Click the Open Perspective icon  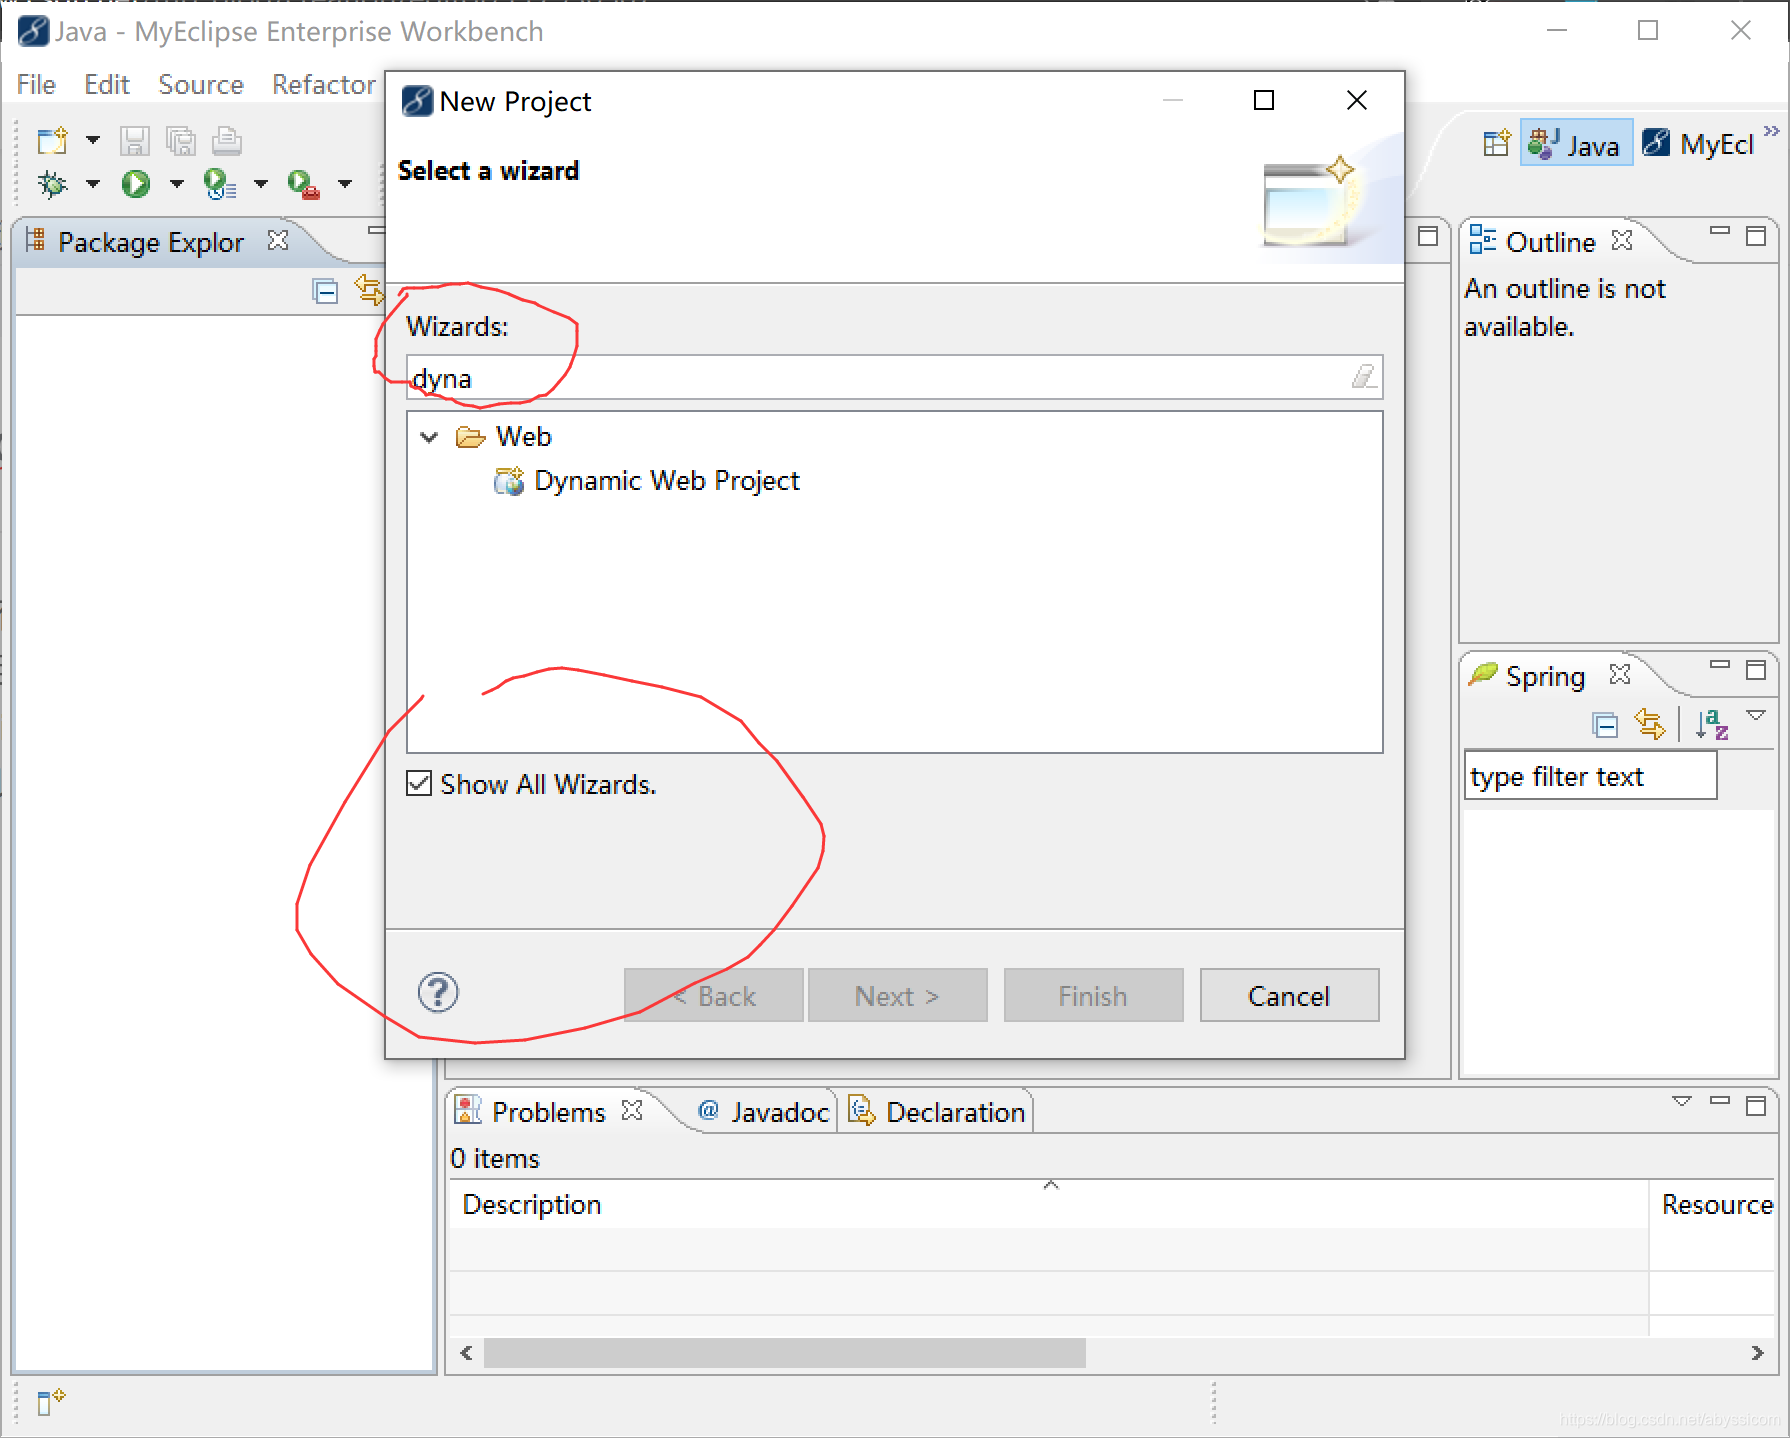pos(1497,144)
